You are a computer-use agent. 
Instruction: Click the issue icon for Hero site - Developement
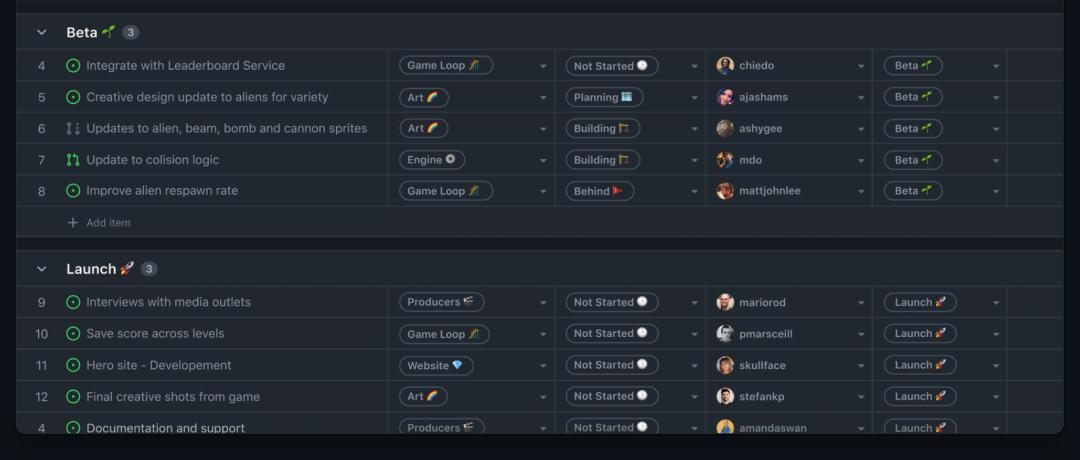(73, 366)
